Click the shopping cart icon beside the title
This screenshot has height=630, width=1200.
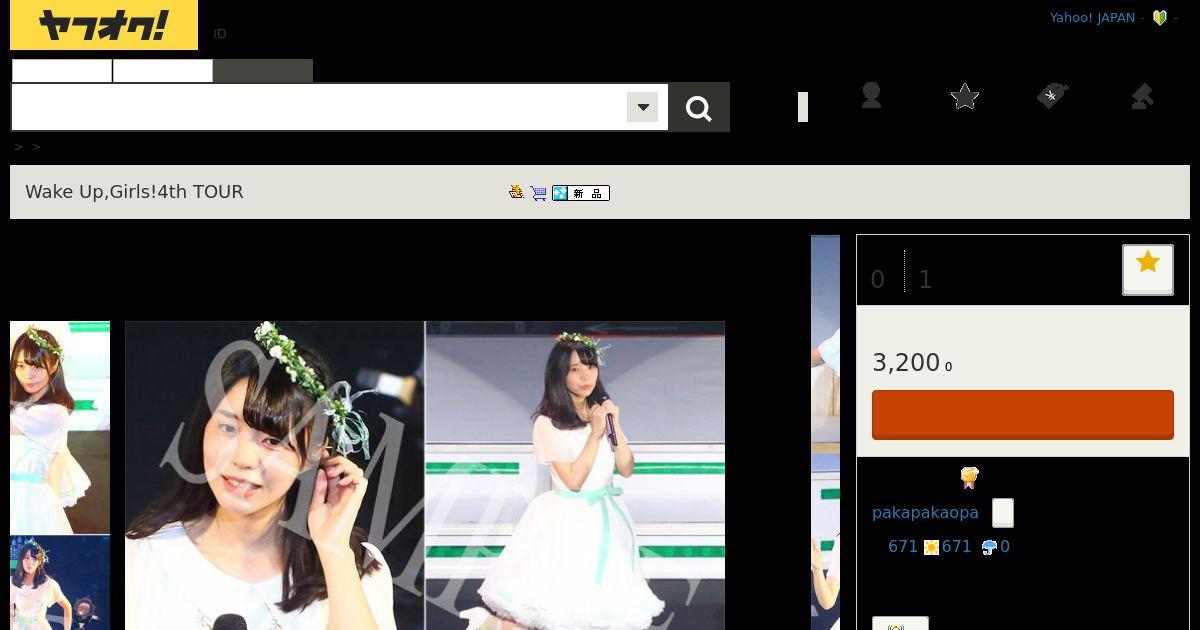tap(539, 192)
